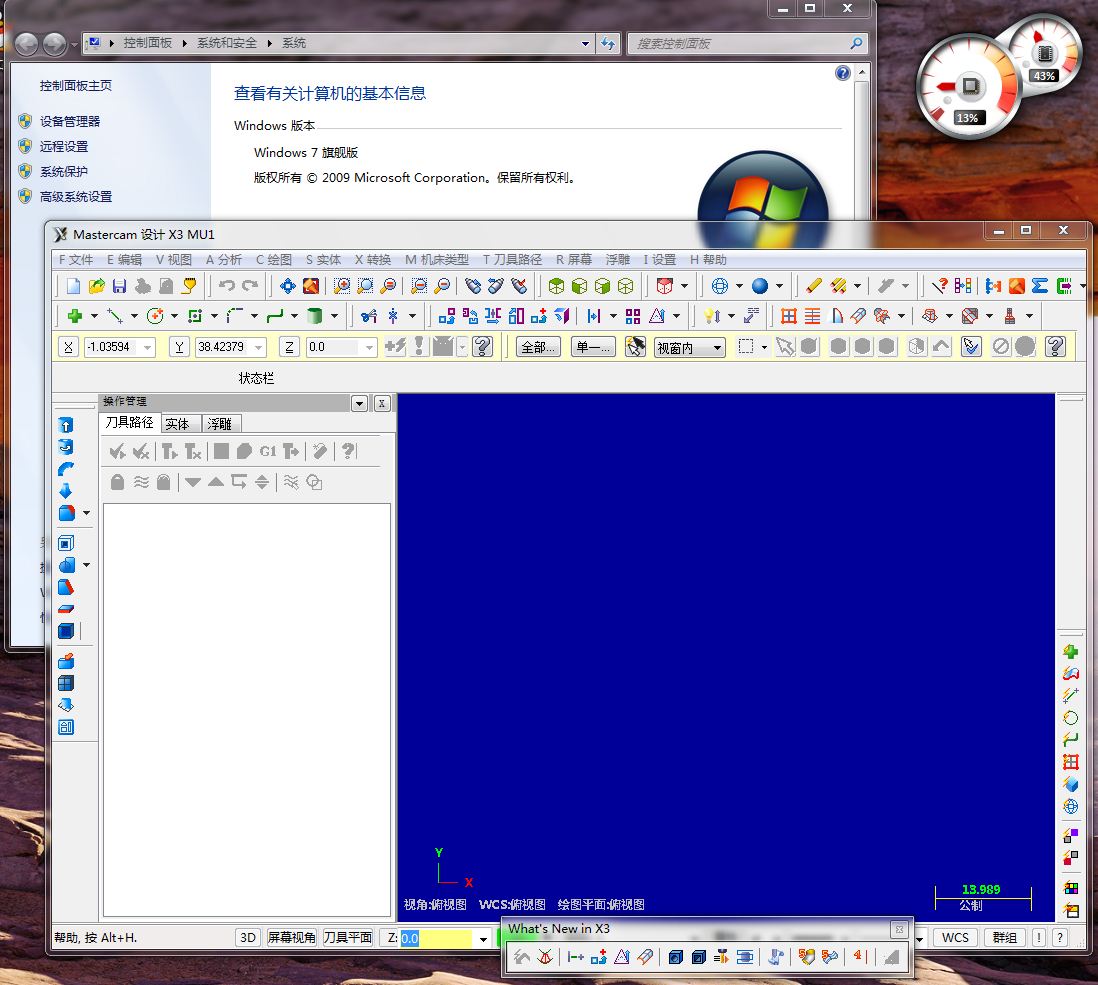Click the Fit to screen blue arrows icon

288,286
